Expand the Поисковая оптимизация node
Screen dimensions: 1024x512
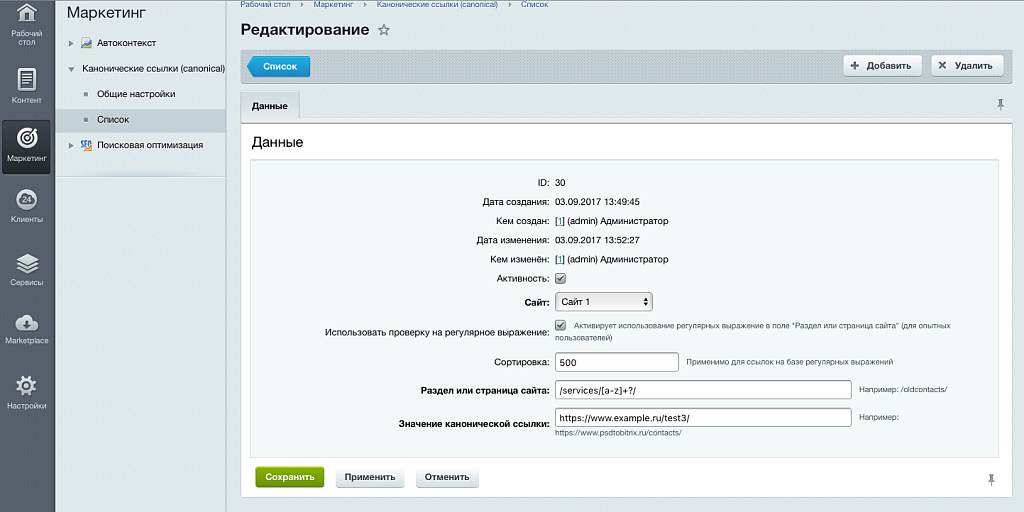click(71, 145)
